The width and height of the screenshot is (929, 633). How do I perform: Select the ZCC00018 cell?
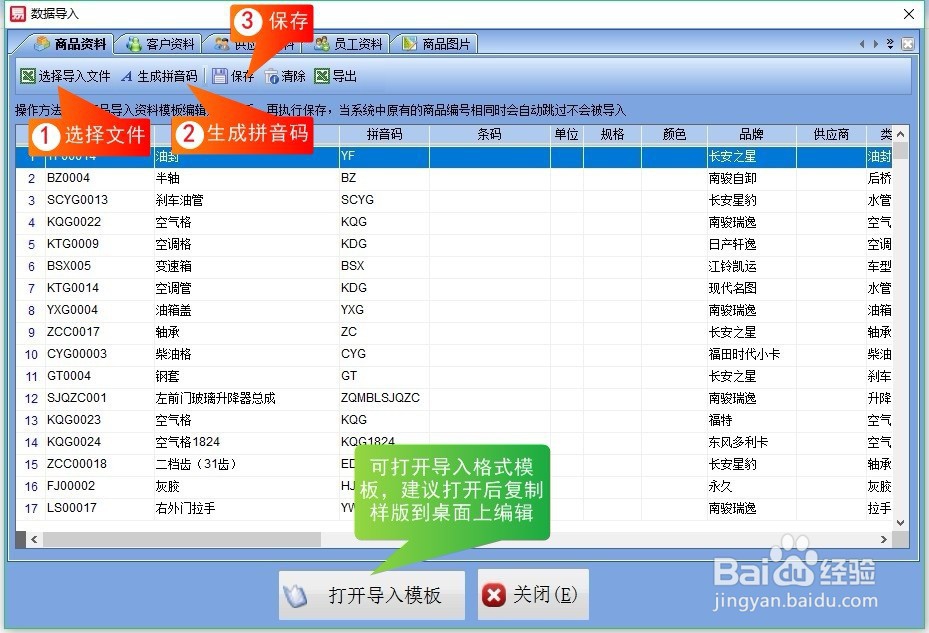click(x=99, y=463)
